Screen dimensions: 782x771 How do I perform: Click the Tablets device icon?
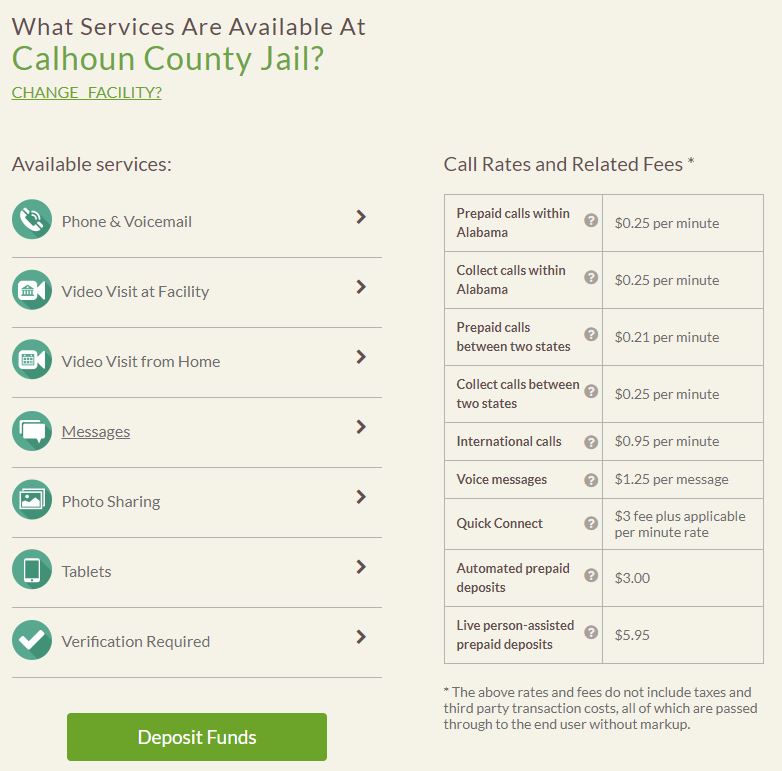[32, 570]
